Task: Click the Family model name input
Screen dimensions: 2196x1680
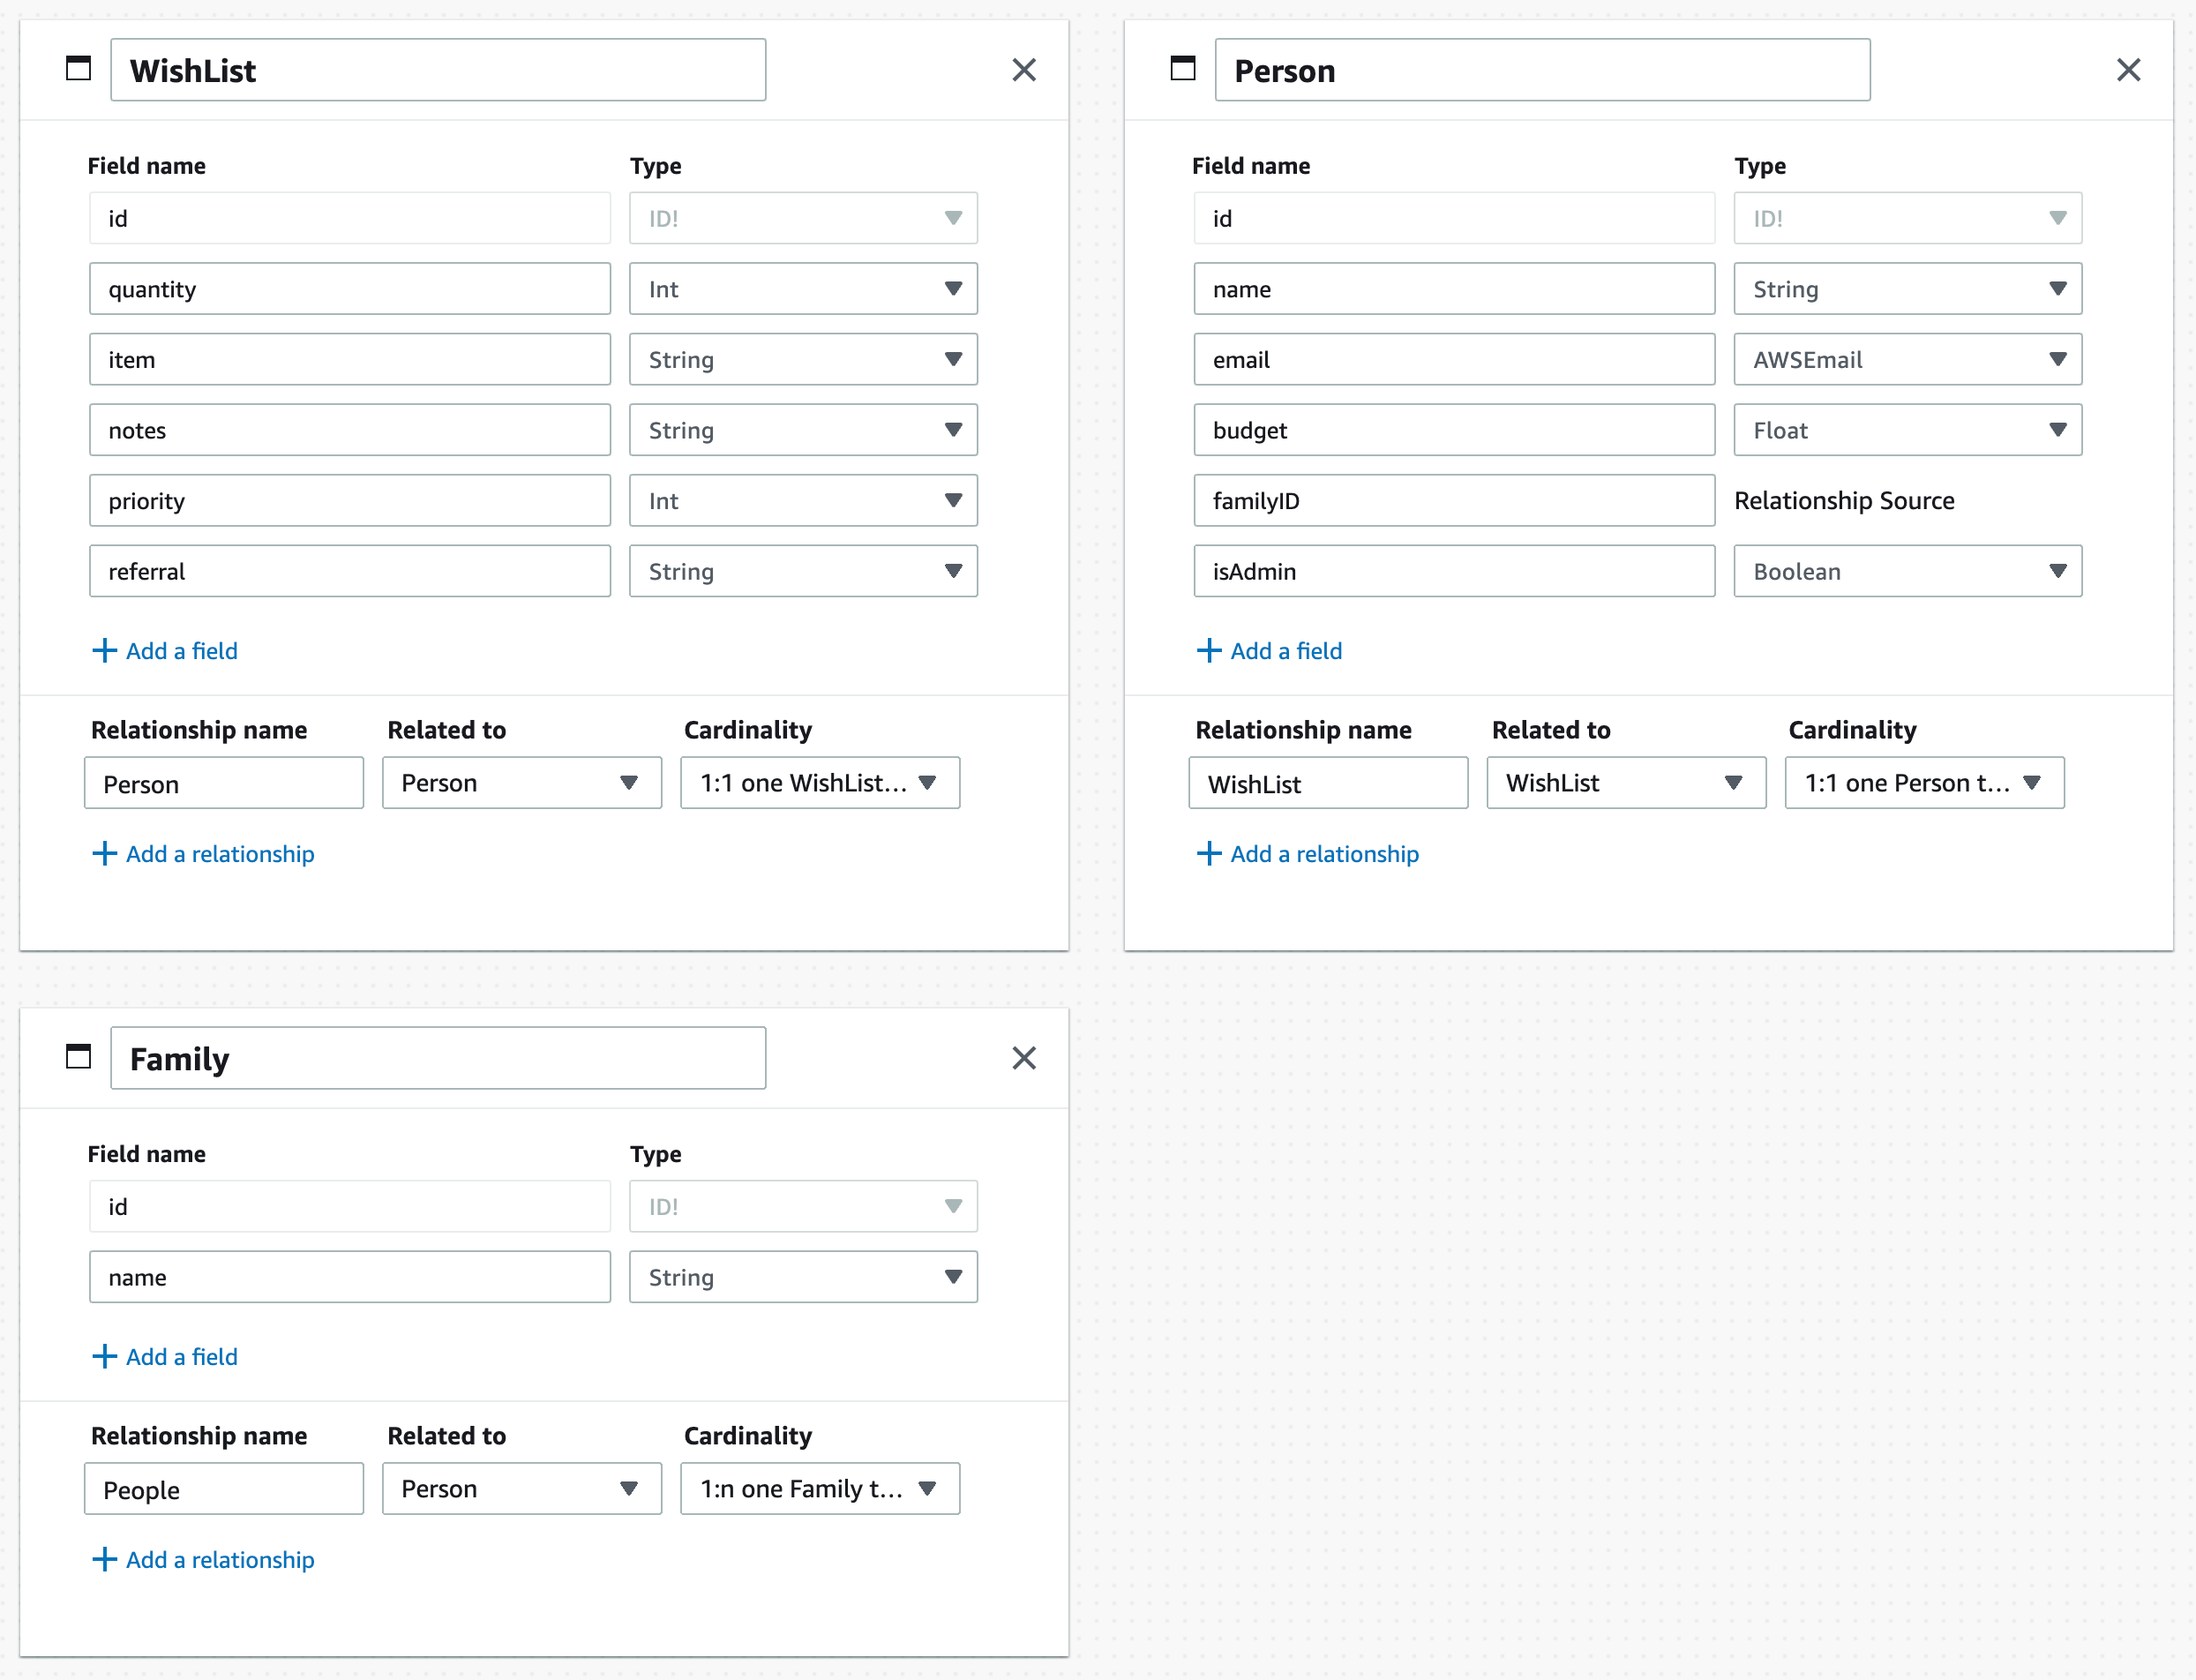Action: [x=437, y=1057]
